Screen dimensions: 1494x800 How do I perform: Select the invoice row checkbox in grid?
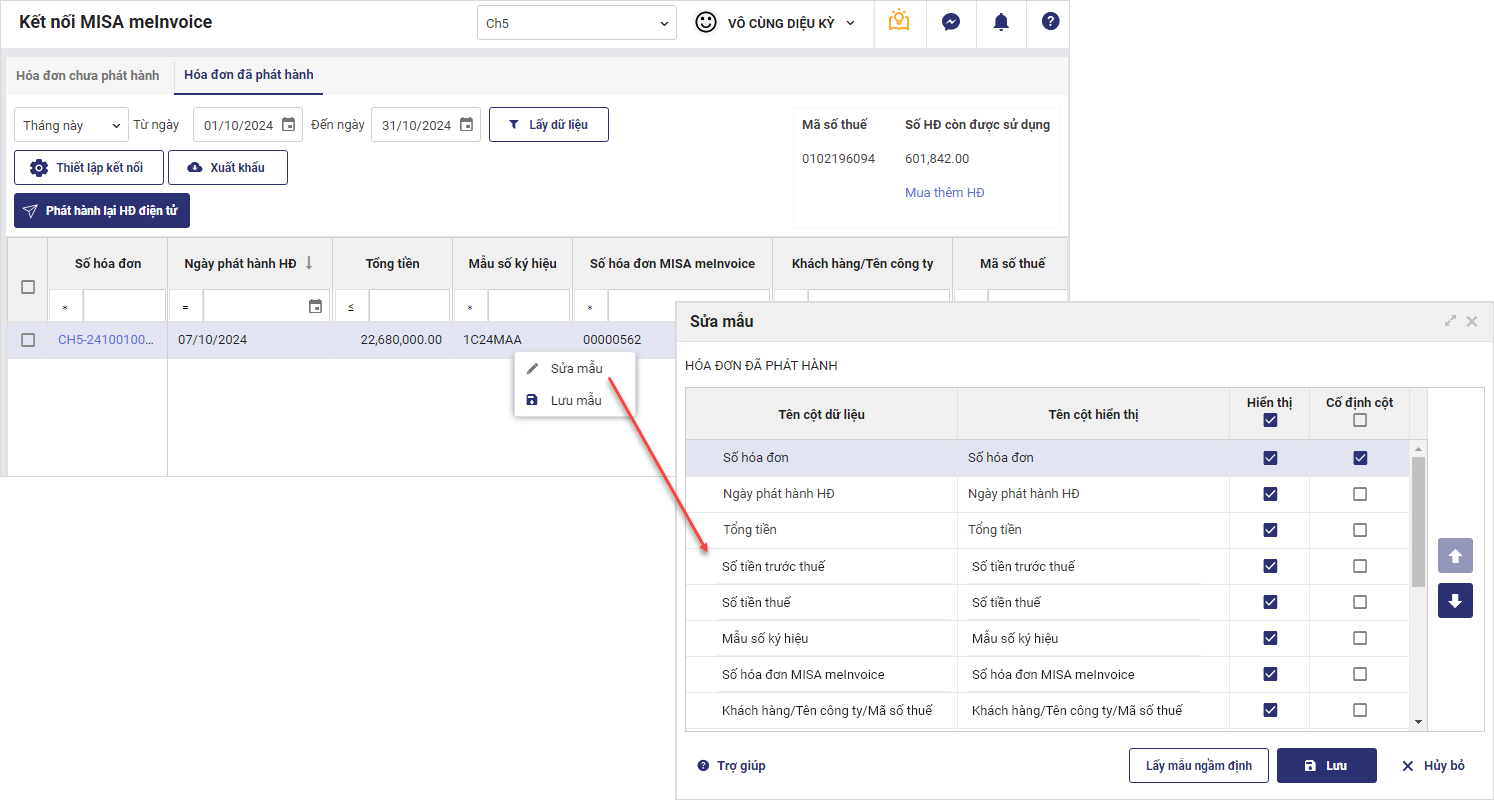click(28, 340)
